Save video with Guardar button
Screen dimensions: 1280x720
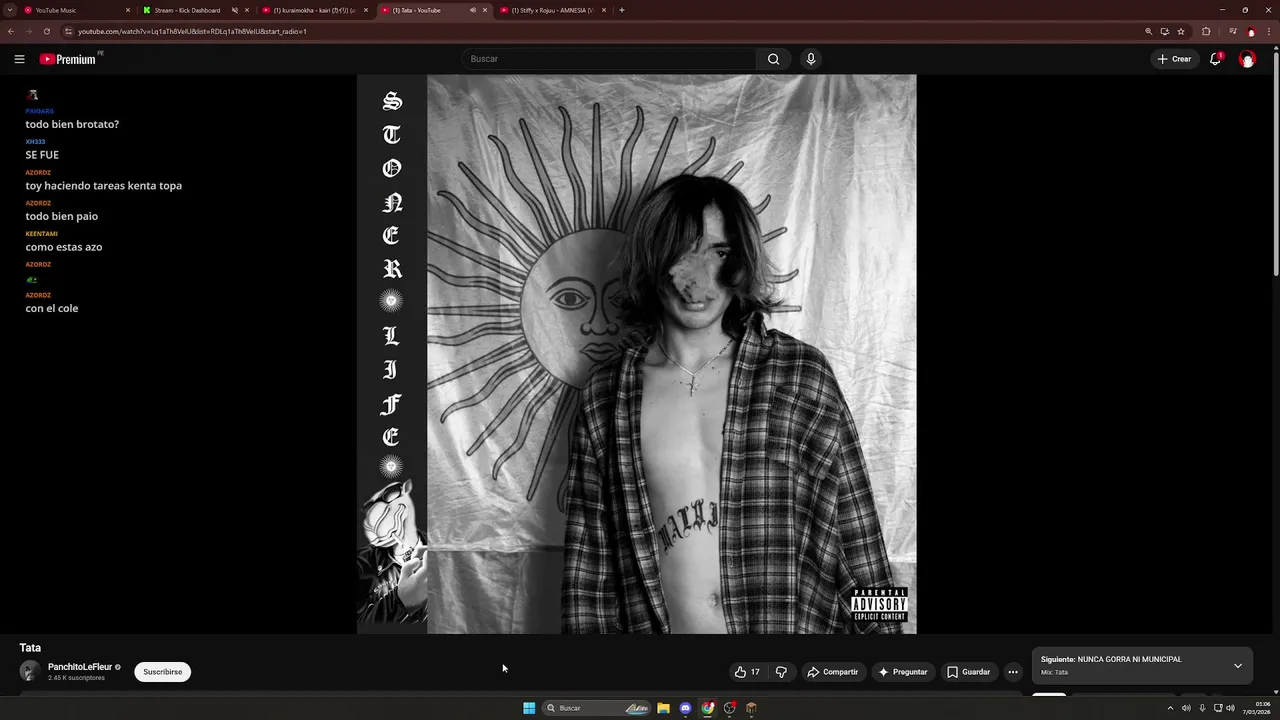coord(969,672)
